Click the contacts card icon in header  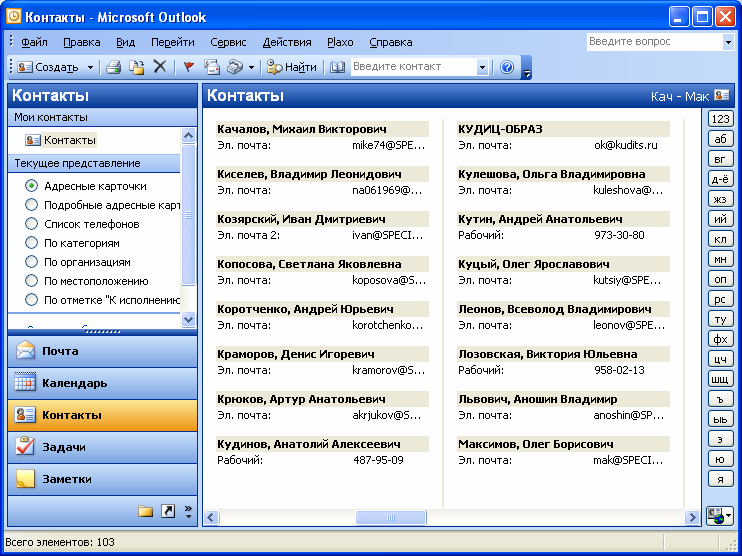click(722, 95)
